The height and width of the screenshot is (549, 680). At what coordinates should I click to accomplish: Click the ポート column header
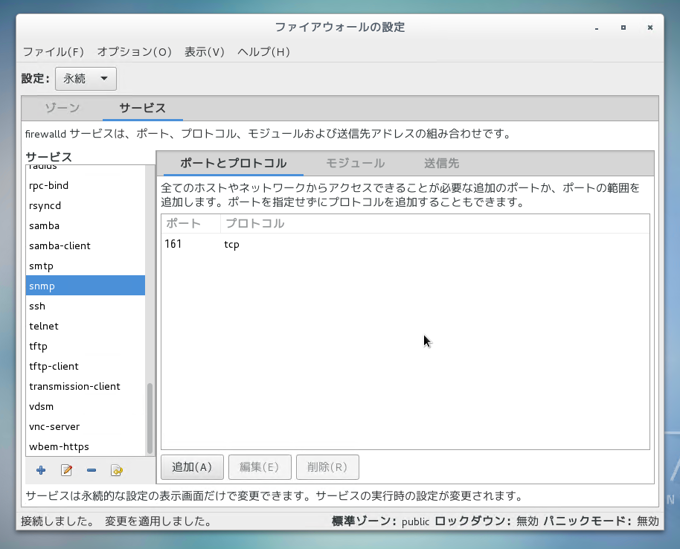(x=191, y=223)
